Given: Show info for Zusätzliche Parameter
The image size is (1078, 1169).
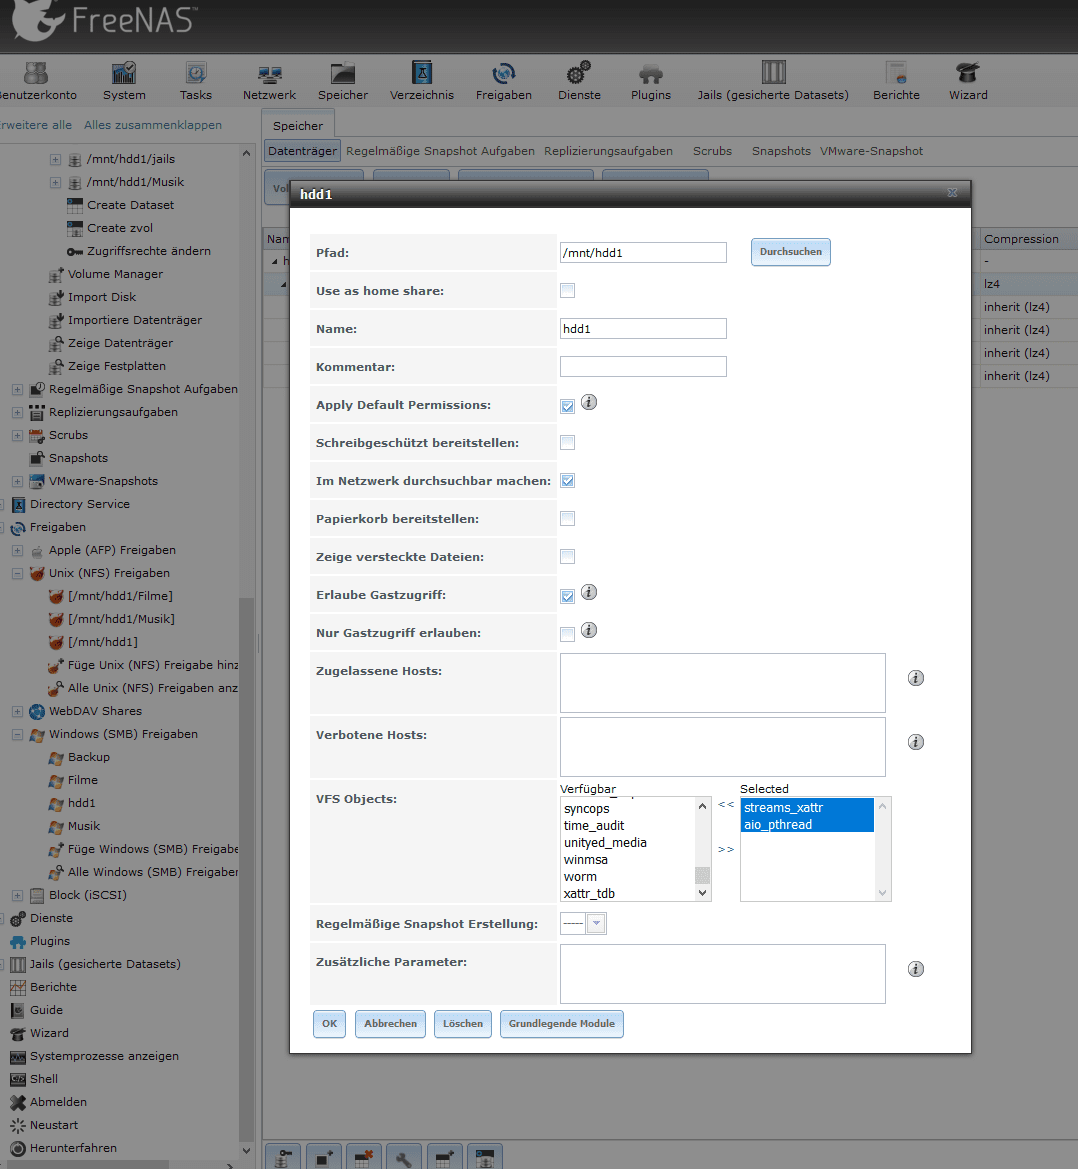Looking at the screenshot, I should point(915,968).
